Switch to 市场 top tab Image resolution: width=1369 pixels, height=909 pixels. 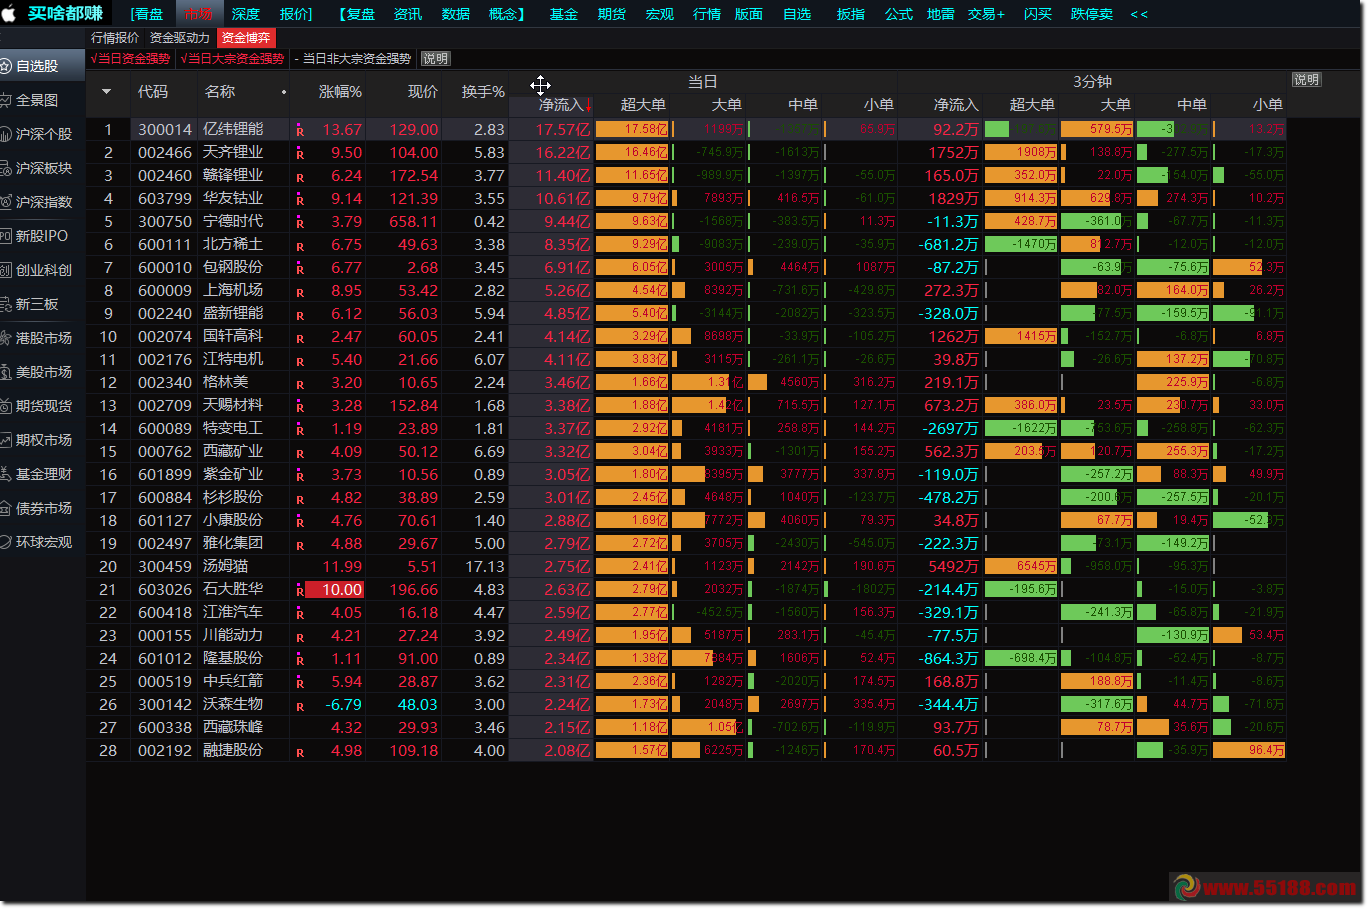coord(198,14)
